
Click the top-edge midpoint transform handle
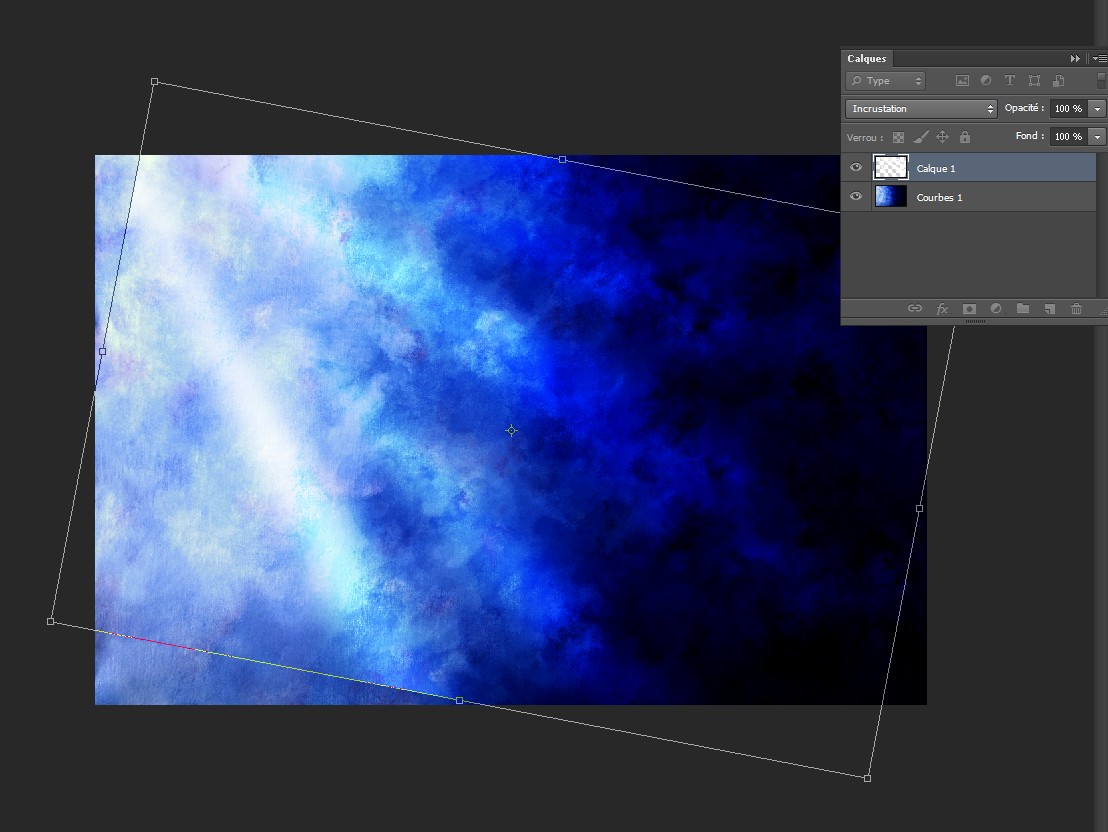point(562,160)
